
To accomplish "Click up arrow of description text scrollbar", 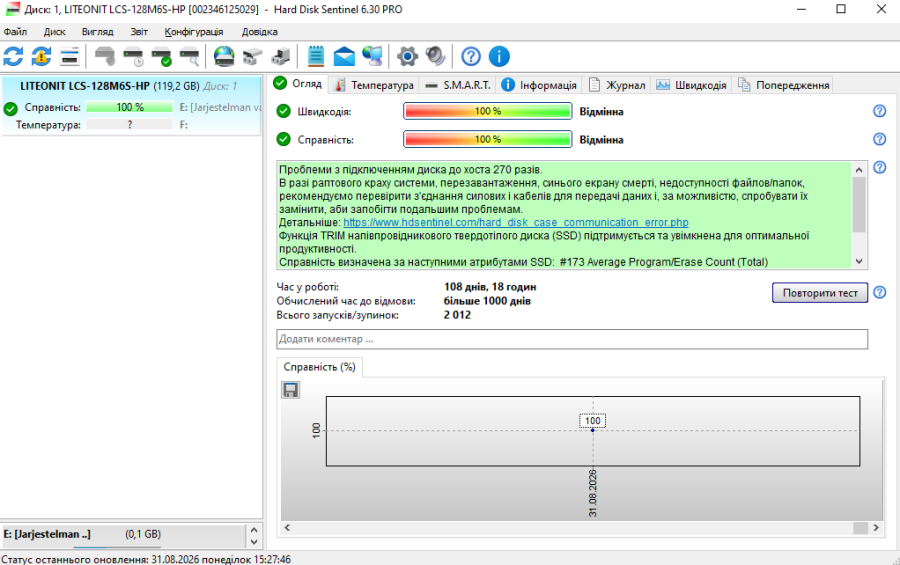I will pos(859,170).
